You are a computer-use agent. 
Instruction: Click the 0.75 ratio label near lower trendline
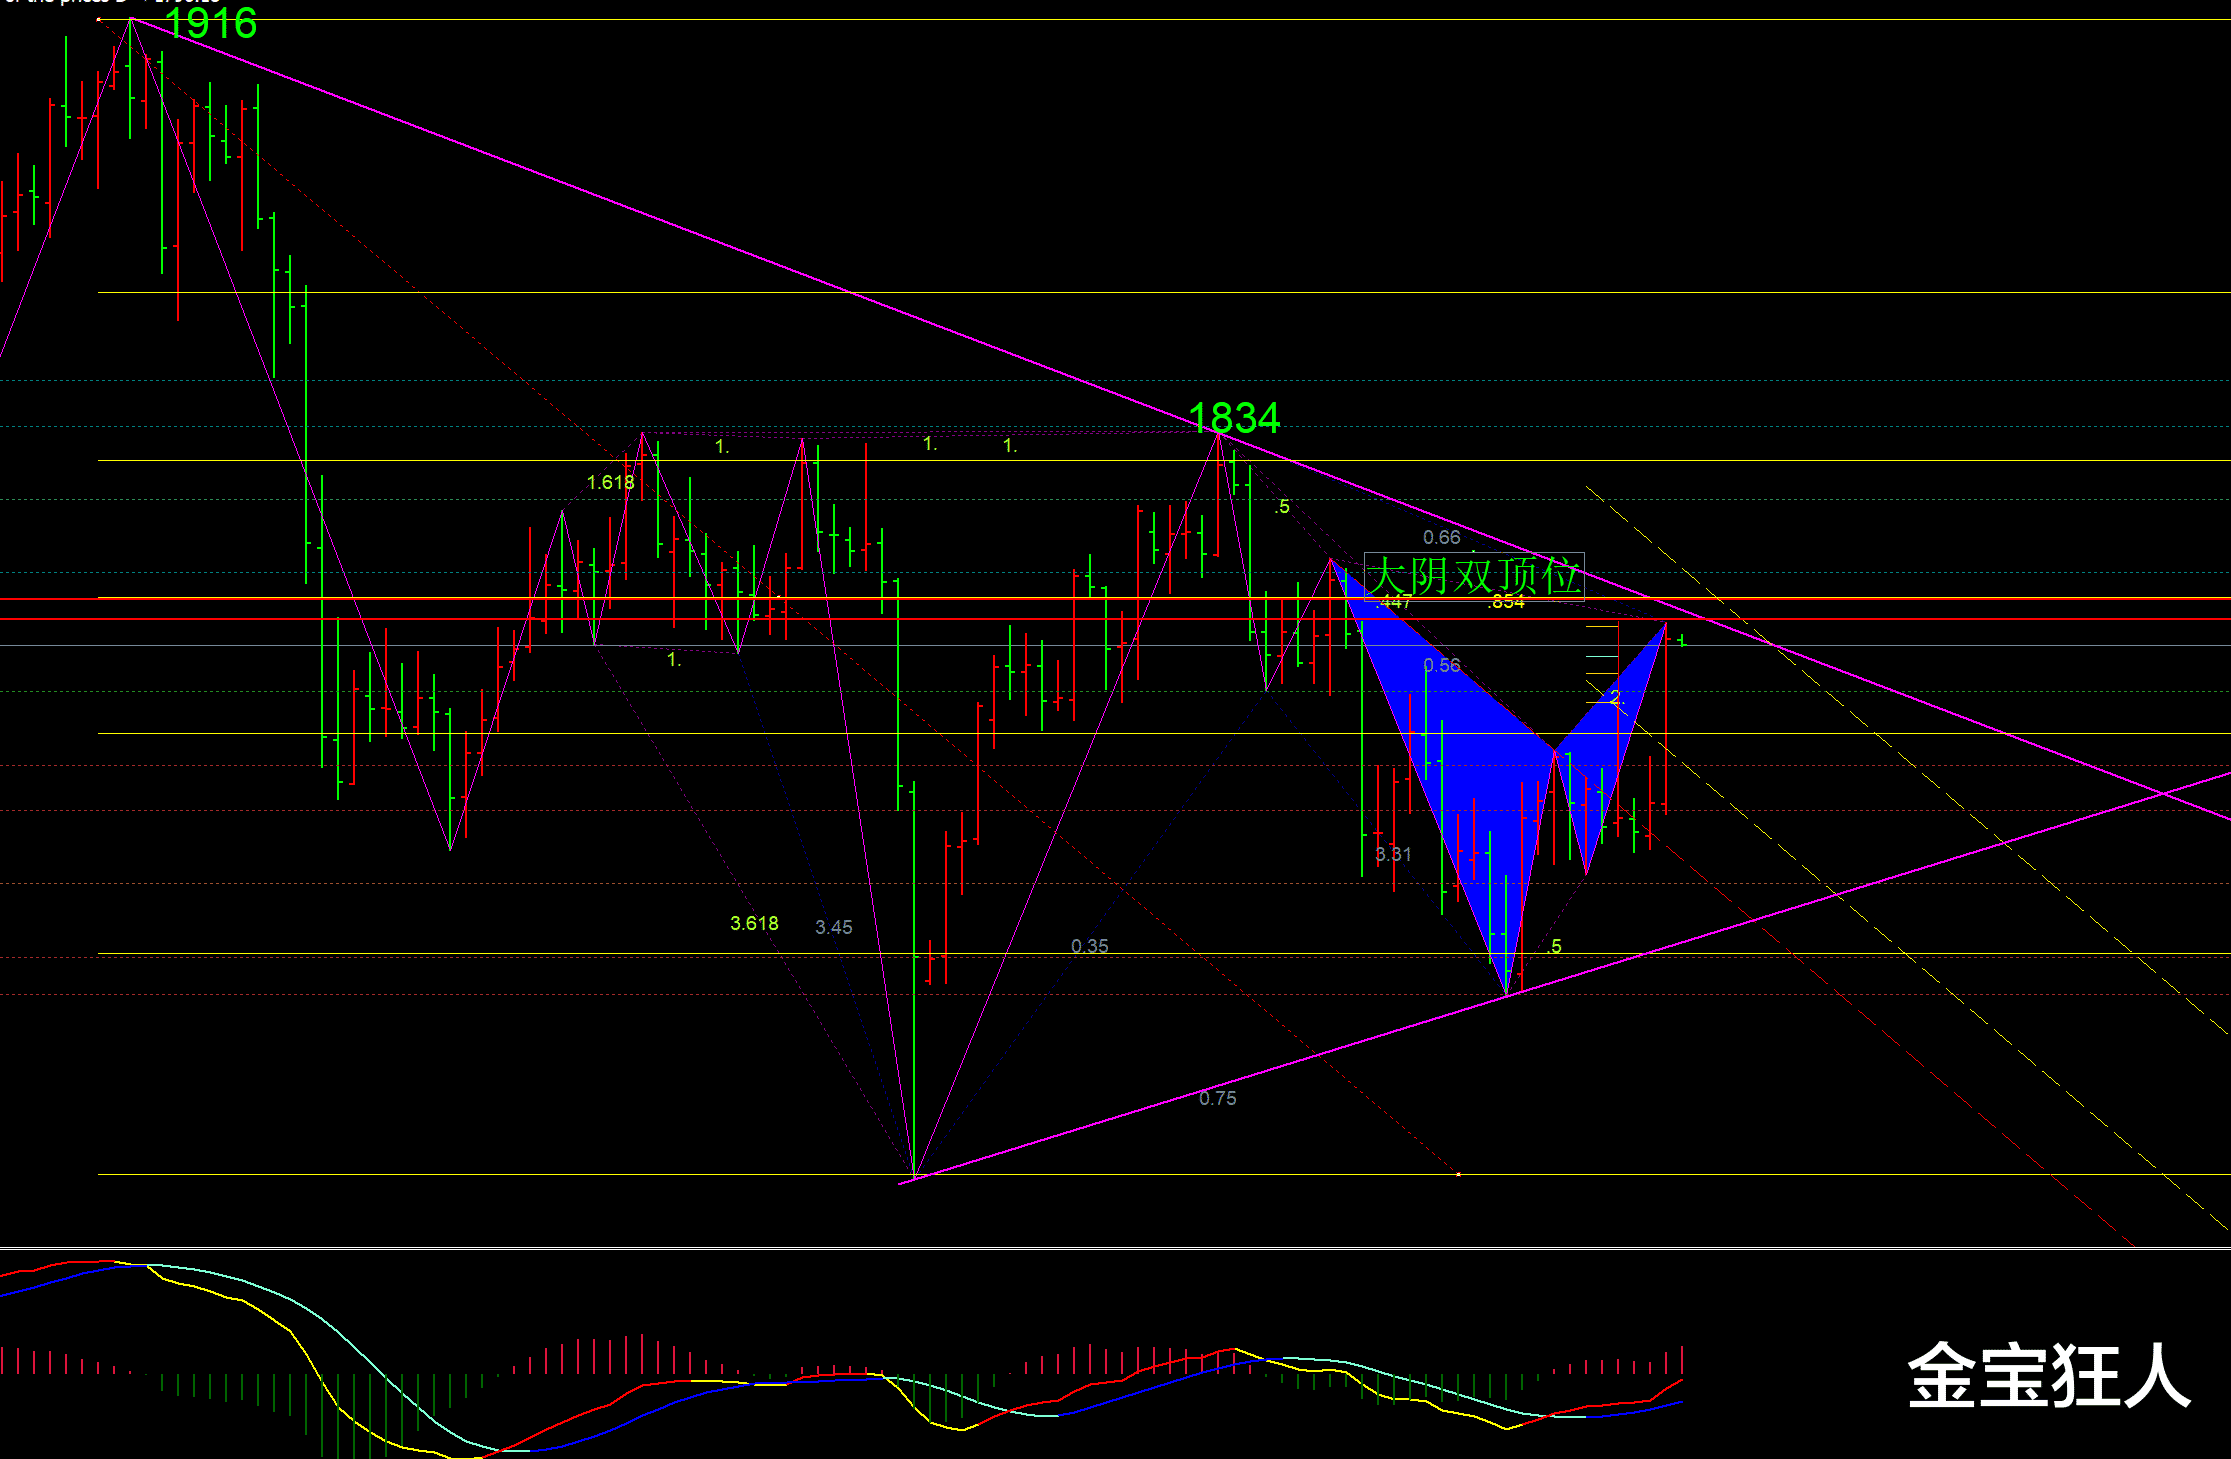tap(1217, 1098)
